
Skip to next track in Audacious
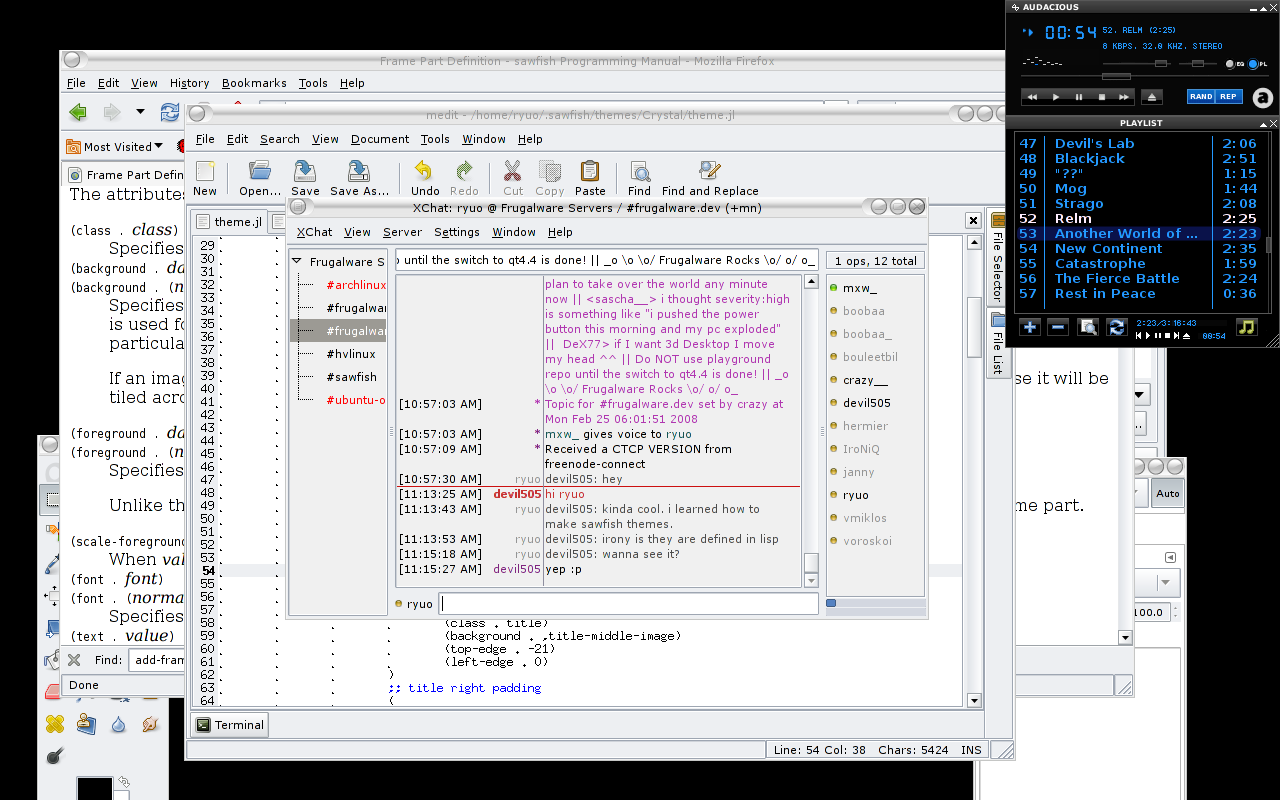(1124, 97)
